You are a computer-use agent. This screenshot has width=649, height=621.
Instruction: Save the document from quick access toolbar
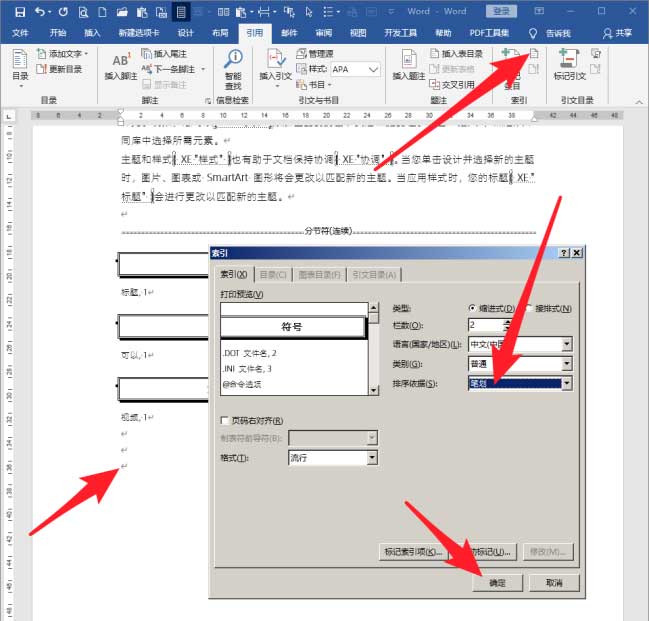click(19, 12)
